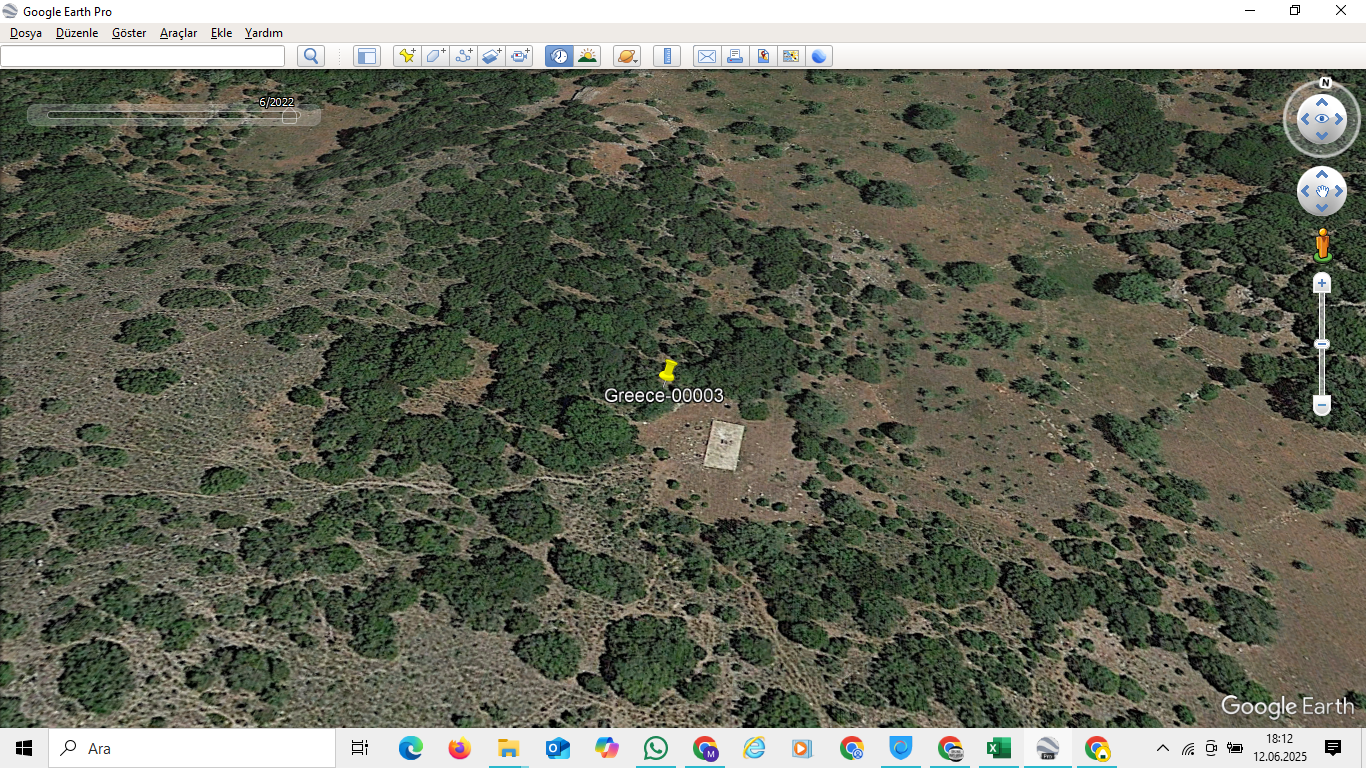
Task: Open the planet switcher dropdown
Action: [x=627, y=56]
